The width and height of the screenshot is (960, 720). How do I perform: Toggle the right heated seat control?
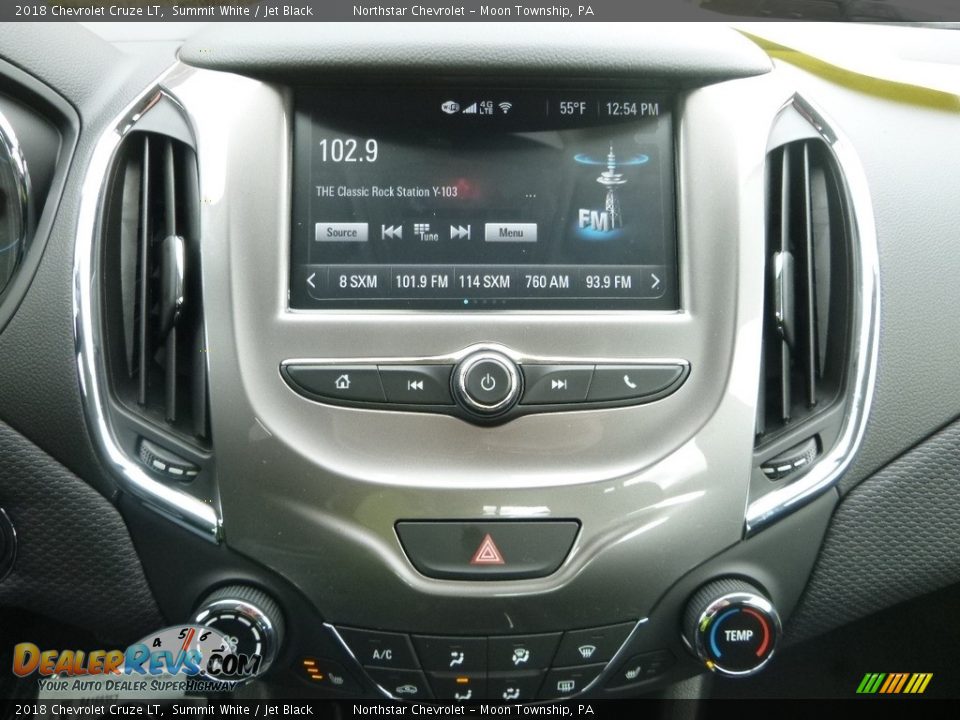click(x=633, y=670)
